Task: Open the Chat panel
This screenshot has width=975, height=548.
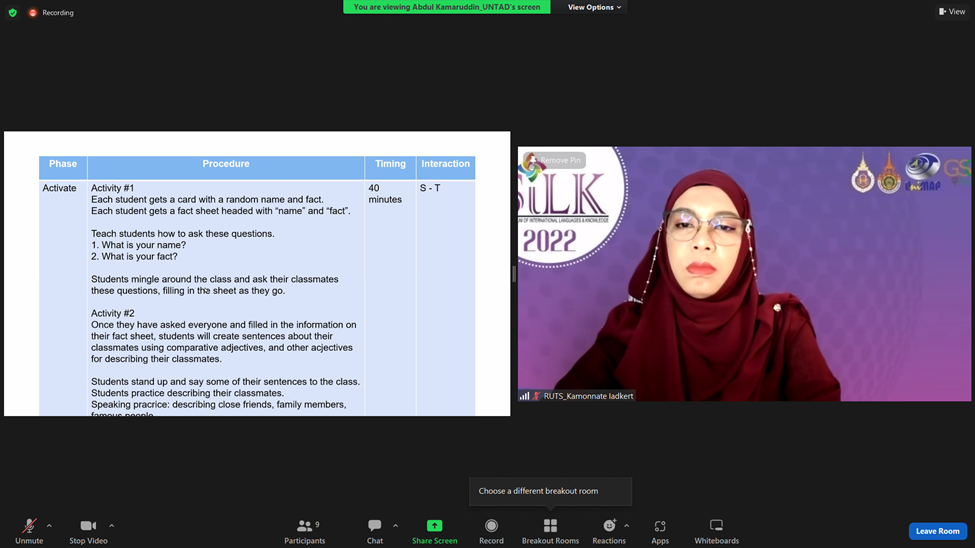Action: pyautogui.click(x=375, y=532)
